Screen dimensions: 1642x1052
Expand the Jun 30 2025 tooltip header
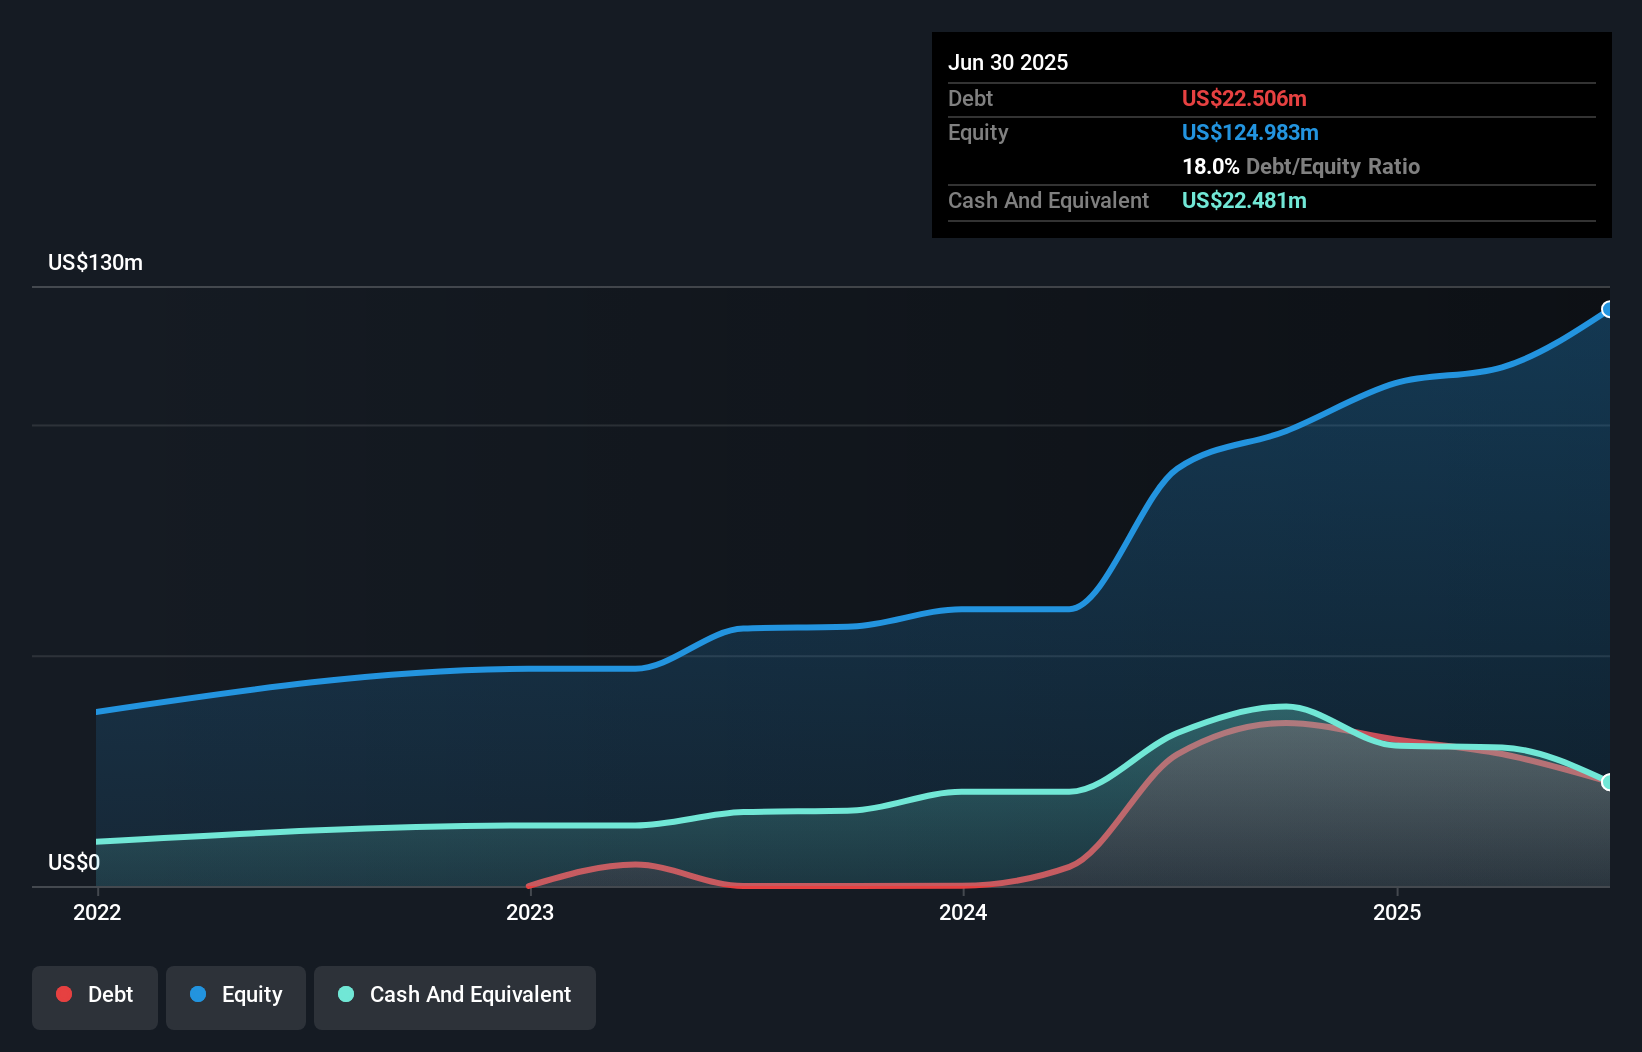tap(1008, 62)
